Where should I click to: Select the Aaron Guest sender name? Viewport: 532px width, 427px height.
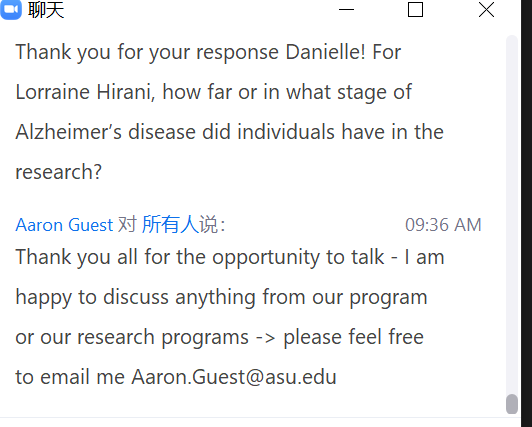tap(64, 225)
